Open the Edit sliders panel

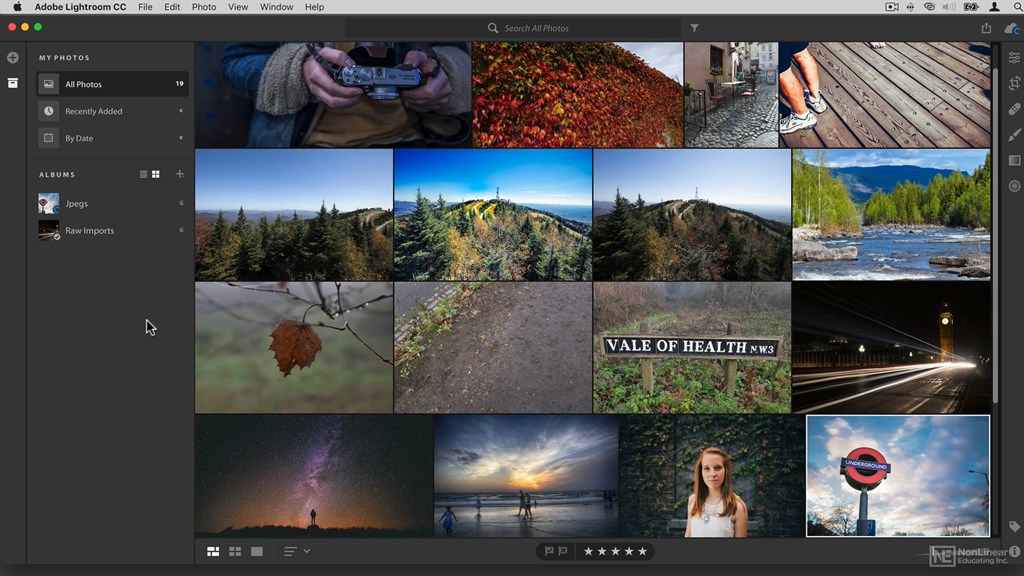pyautogui.click(x=1014, y=58)
